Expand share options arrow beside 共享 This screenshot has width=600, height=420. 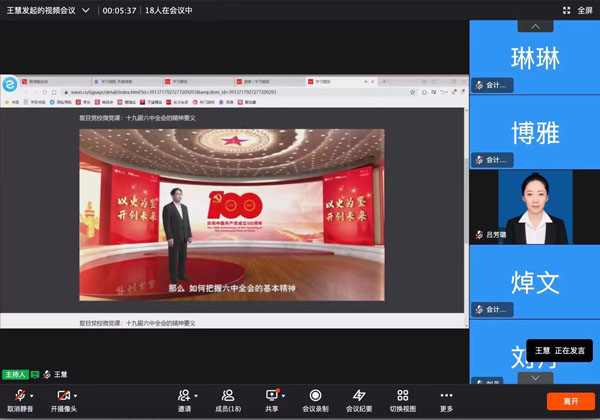pyautogui.click(x=285, y=395)
